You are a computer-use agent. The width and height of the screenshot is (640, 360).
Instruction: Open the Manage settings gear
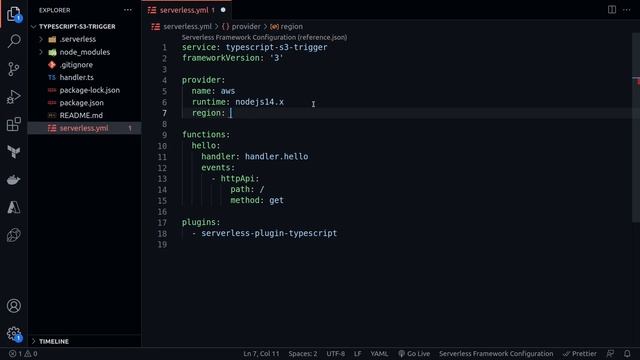(14, 334)
